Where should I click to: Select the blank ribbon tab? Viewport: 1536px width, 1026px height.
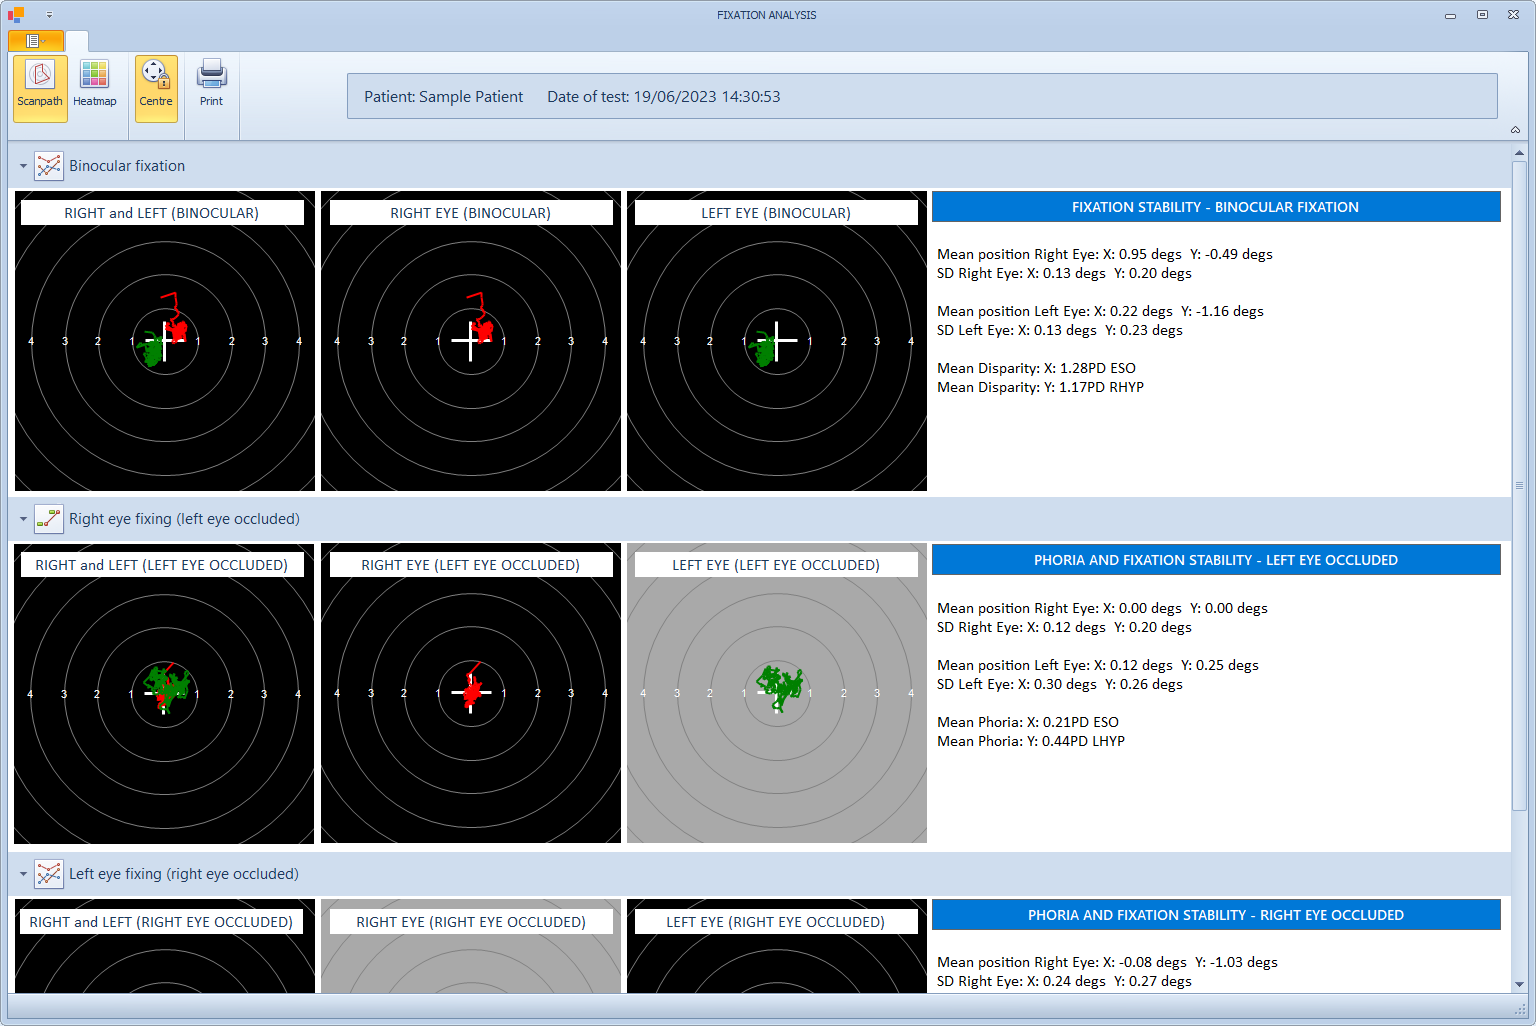(77, 41)
